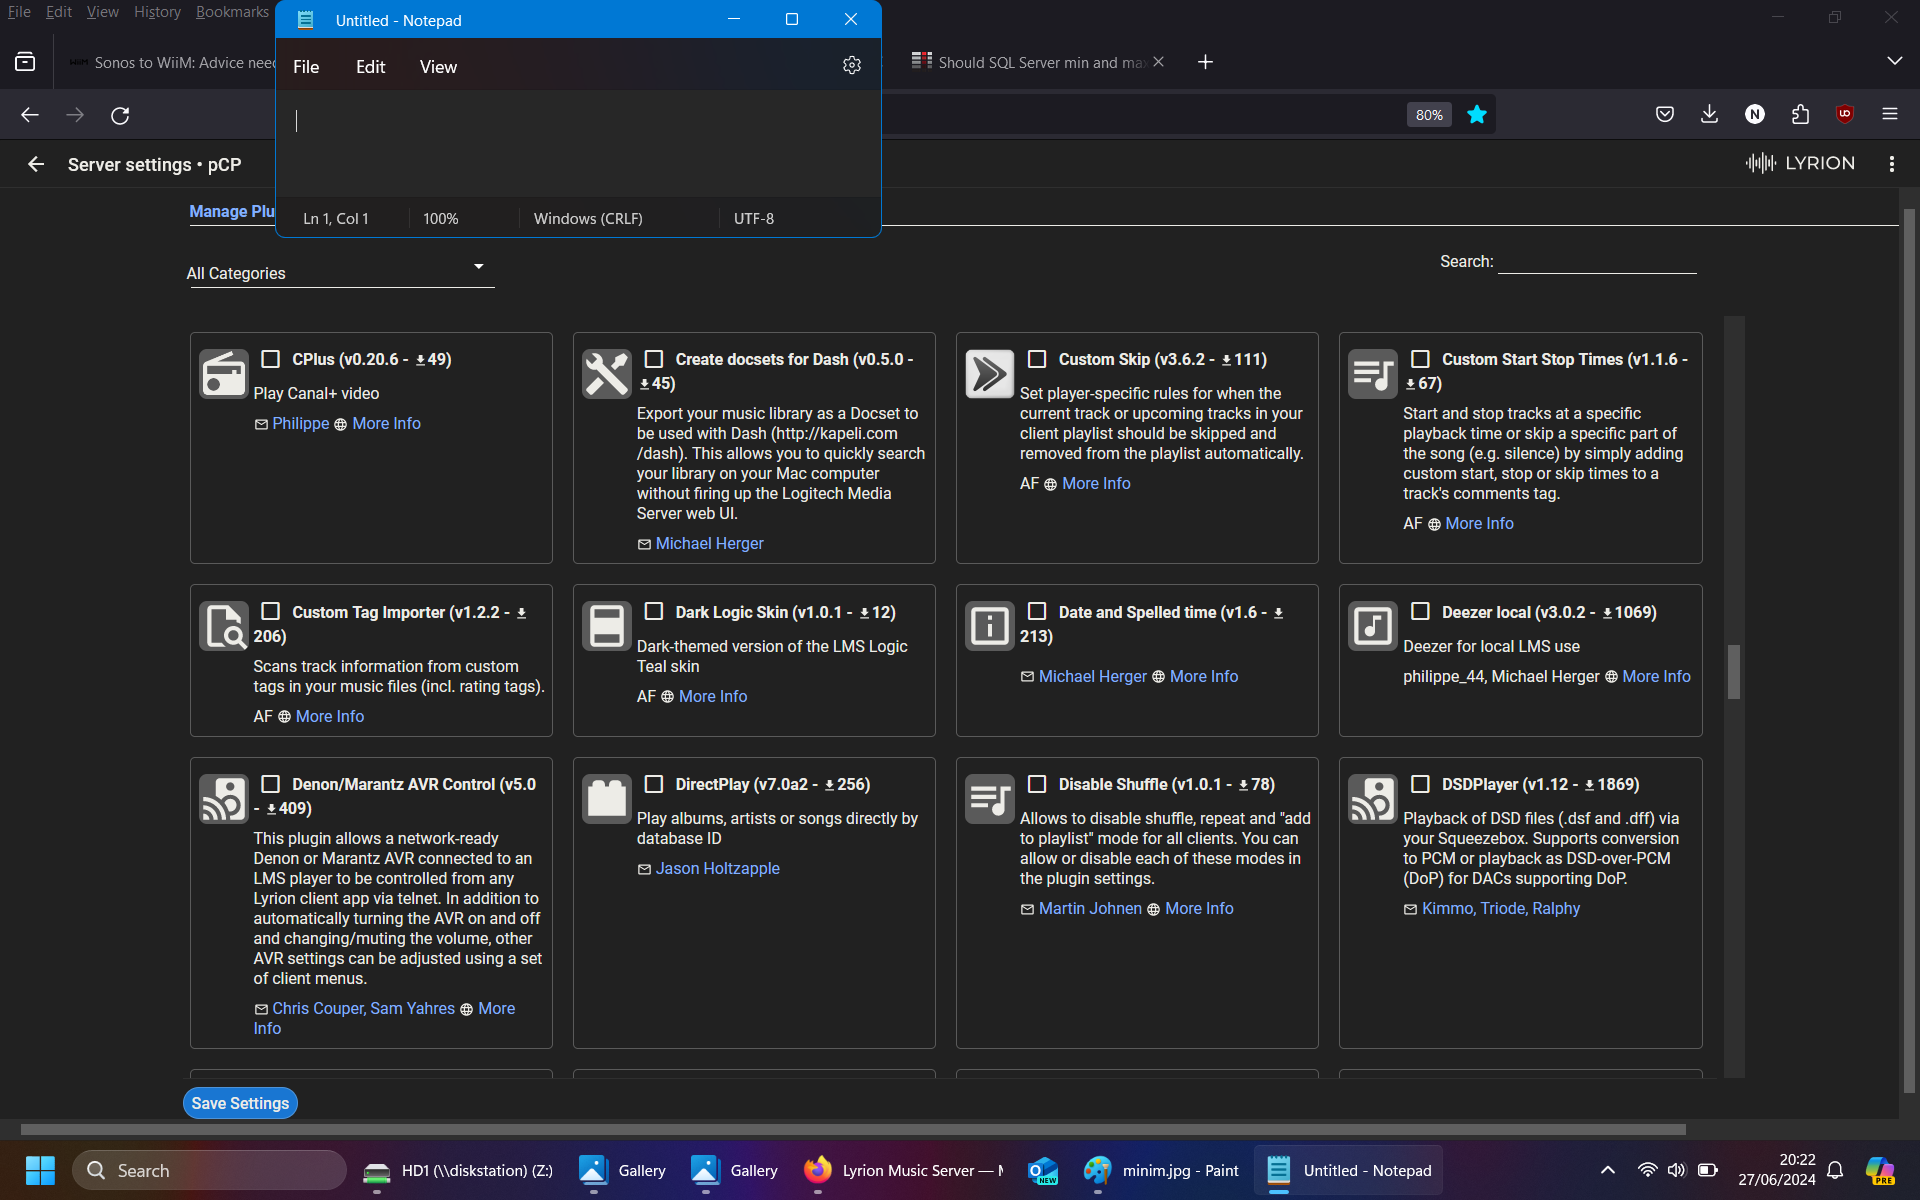Open the Firefox downloads arrow icon
This screenshot has height=1200, width=1920.
(x=1709, y=115)
